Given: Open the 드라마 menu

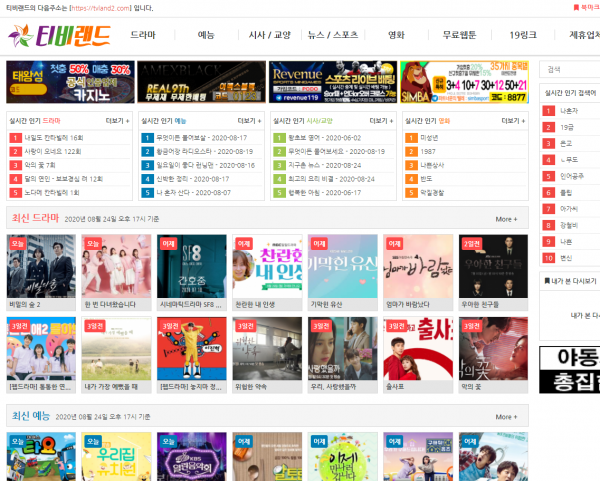Looking at the screenshot, I should pos(143,35).
